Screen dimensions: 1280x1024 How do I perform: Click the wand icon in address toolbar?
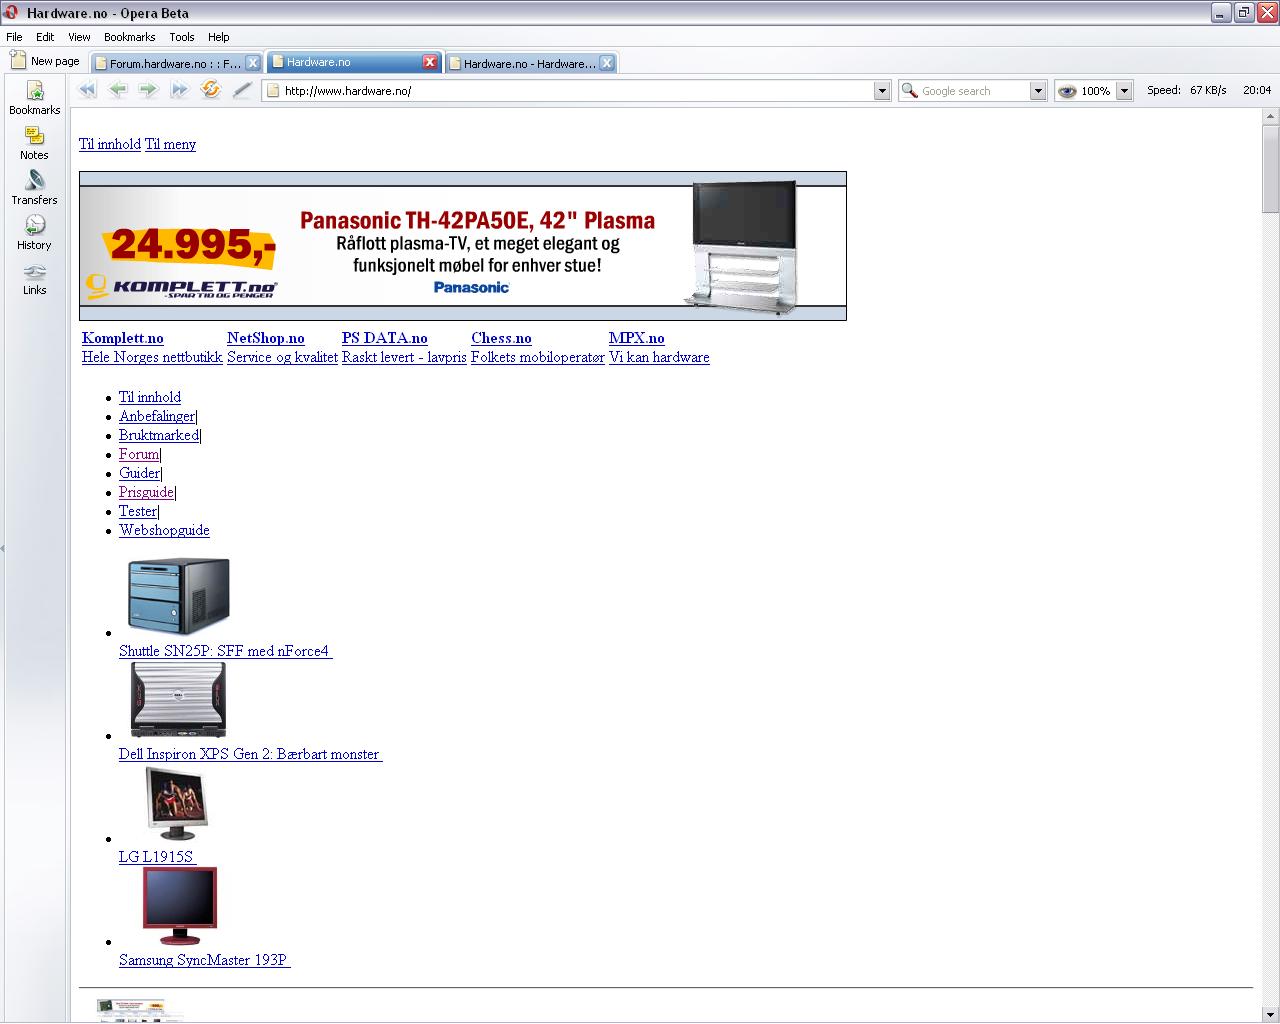click(242, 90)
